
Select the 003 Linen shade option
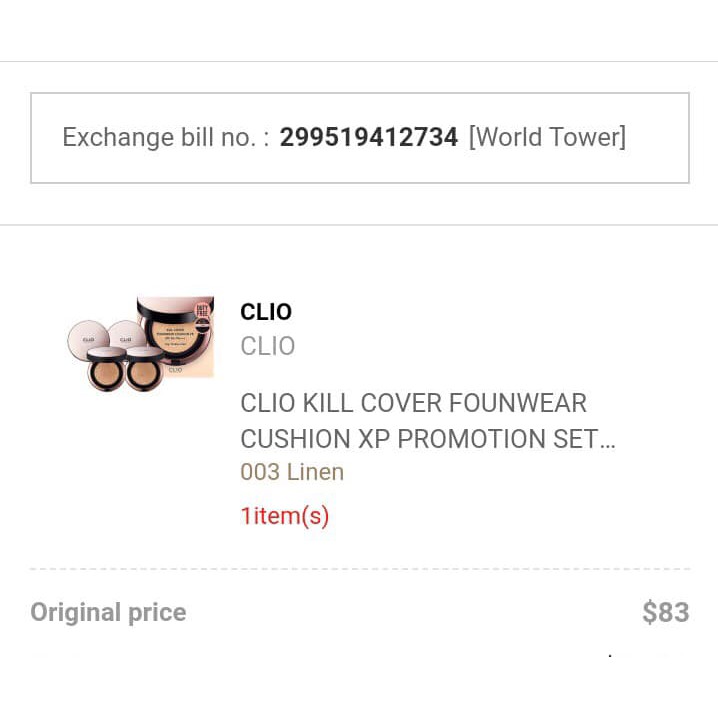pyautogui.click(x=292, y=473)
